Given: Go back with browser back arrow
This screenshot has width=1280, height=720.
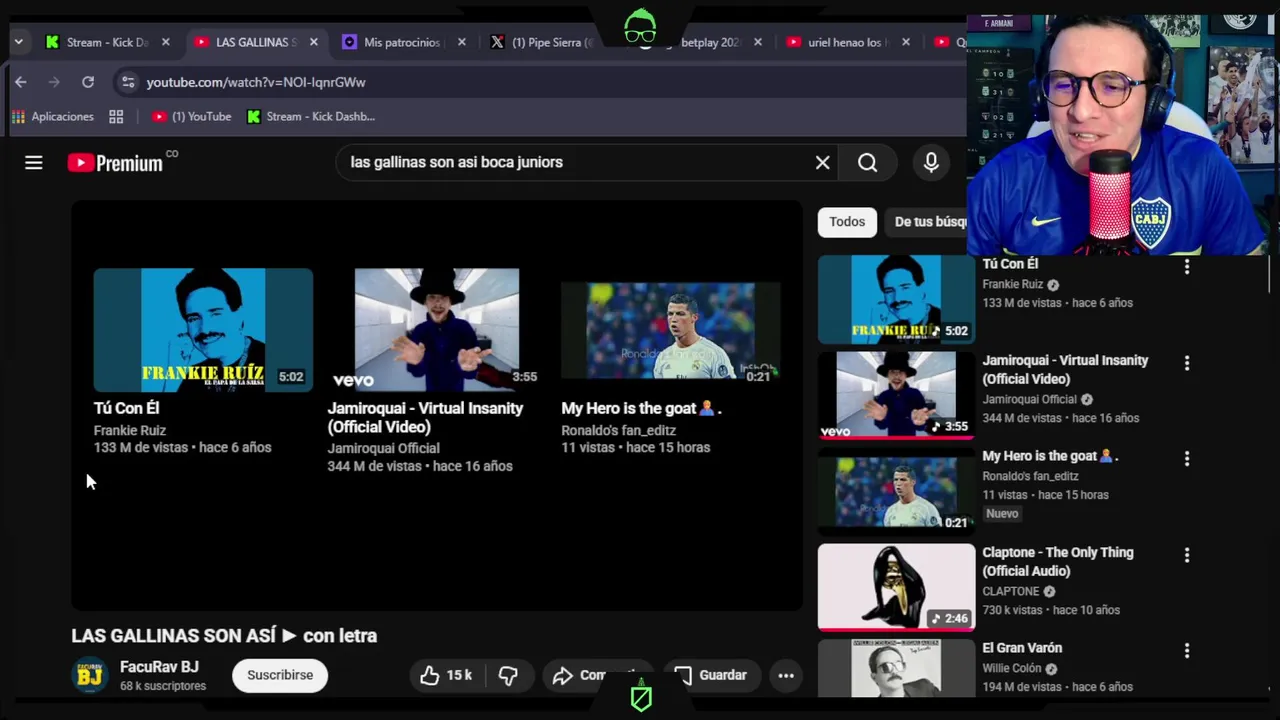Looking at the screenshot, I should 21,82.
